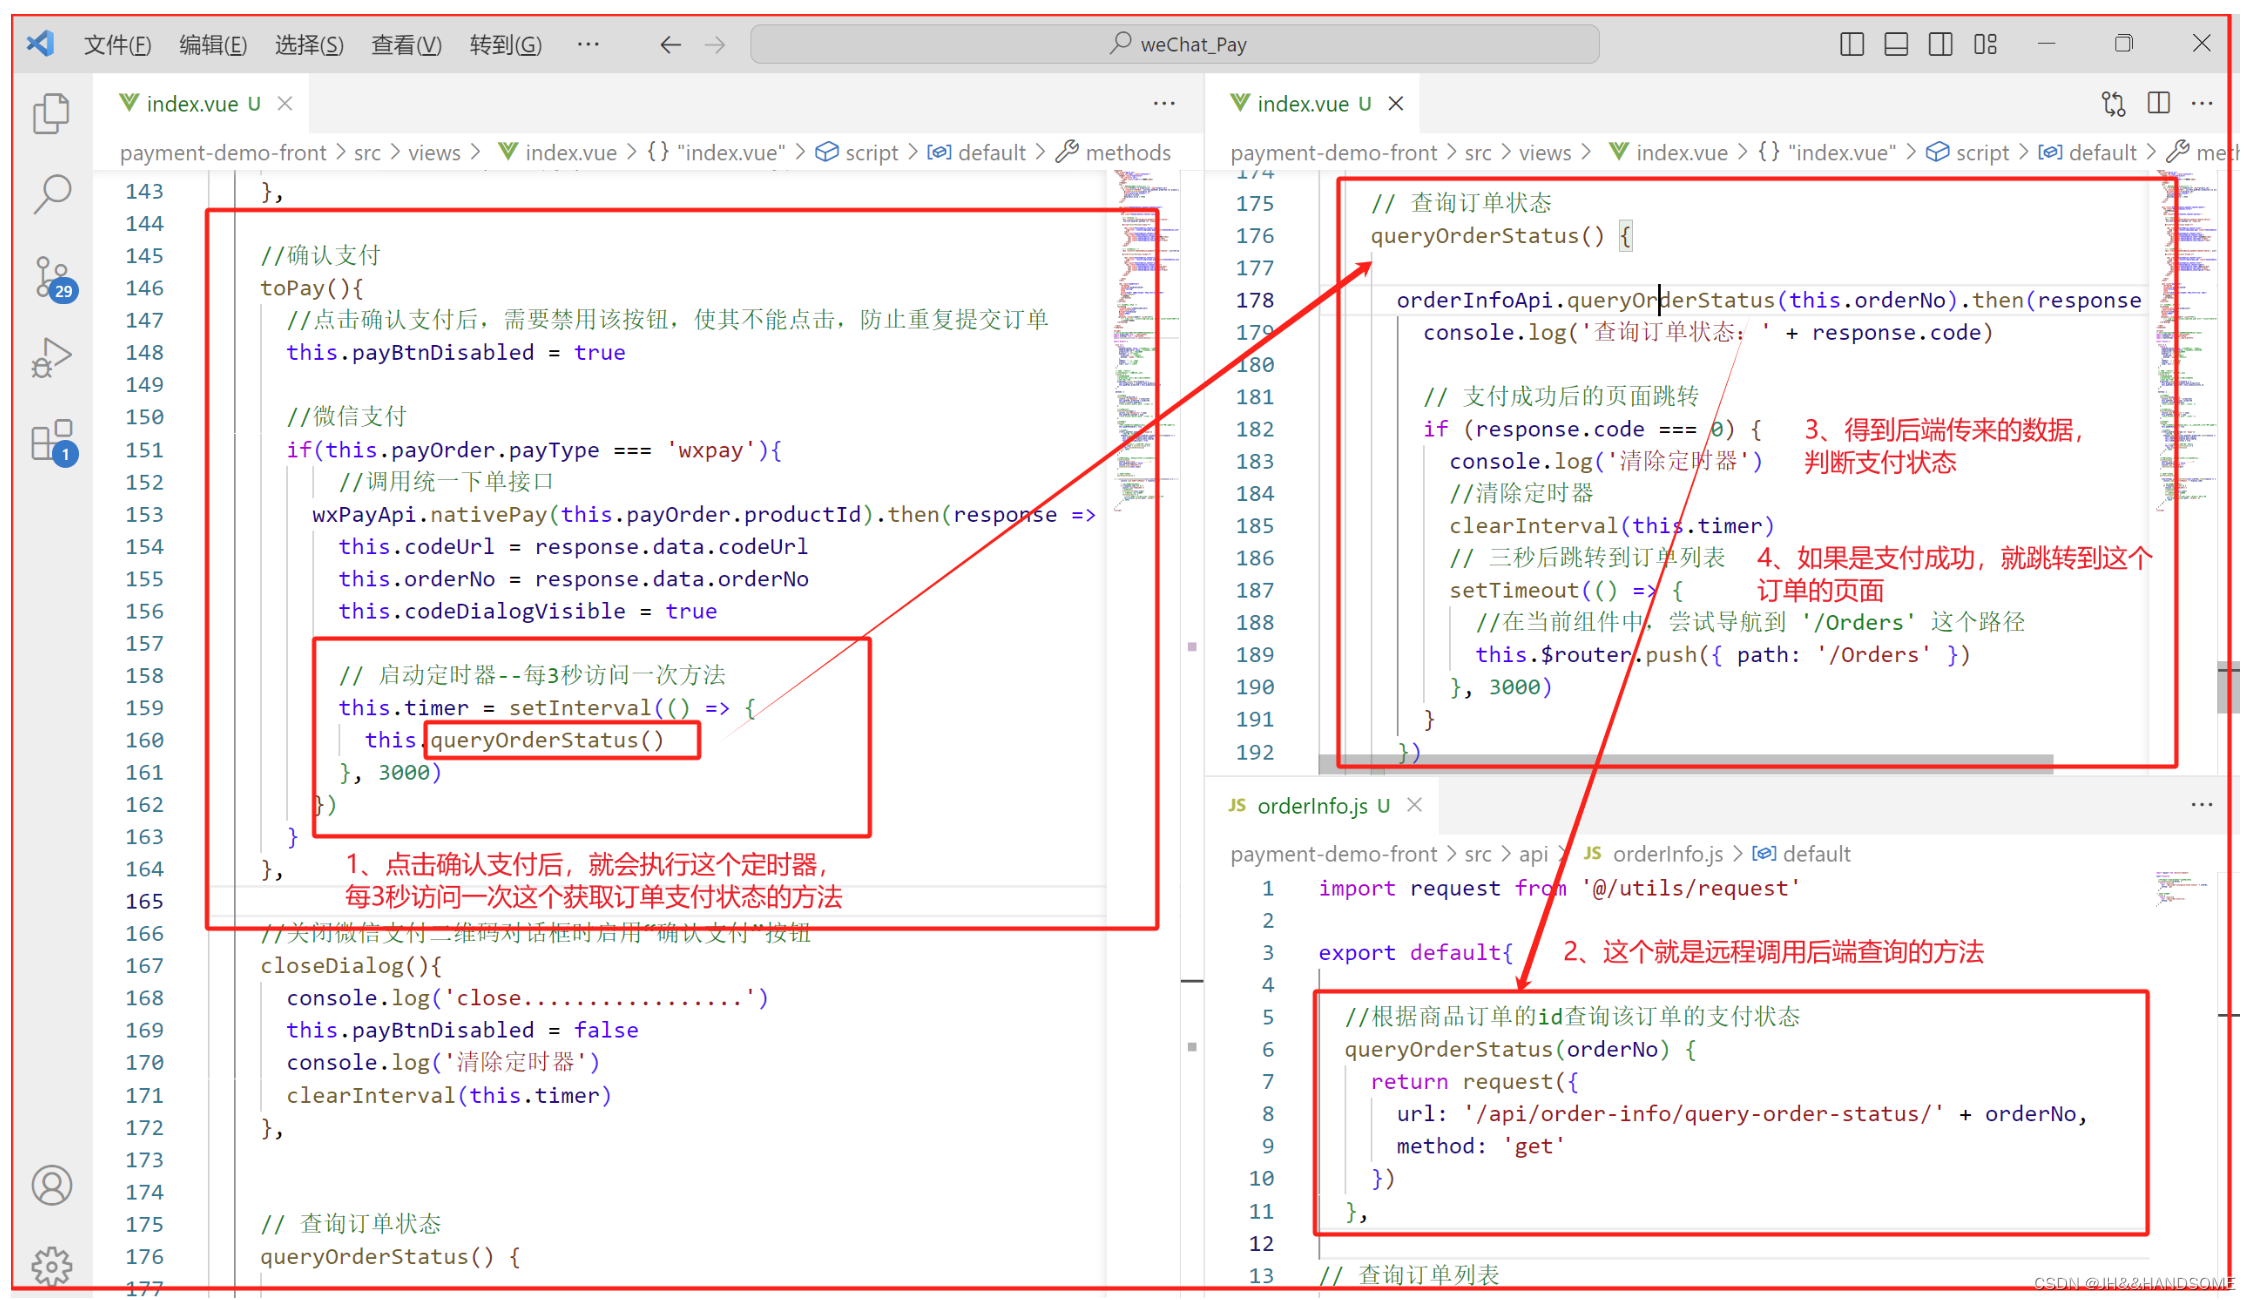Open Source Control view with 29 changes
This screenshot has height=1300, width=2251.
[x=54, y=278]
